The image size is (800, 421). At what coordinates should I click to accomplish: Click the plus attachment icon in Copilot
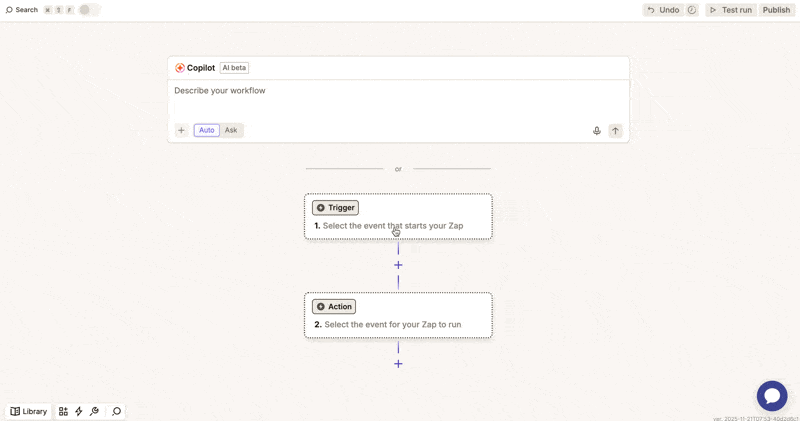pyautogui.click(x=181, y=131)
